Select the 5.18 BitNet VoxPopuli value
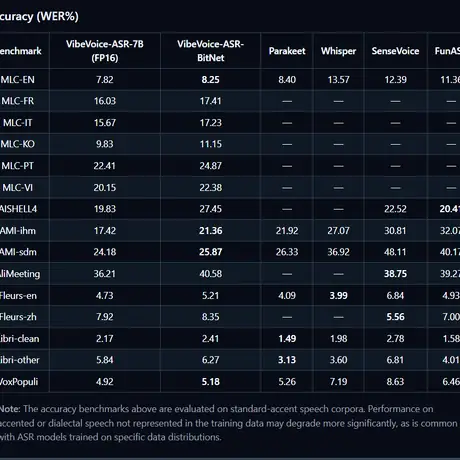This screenshot has height=460, width=460. click(210, 382)
